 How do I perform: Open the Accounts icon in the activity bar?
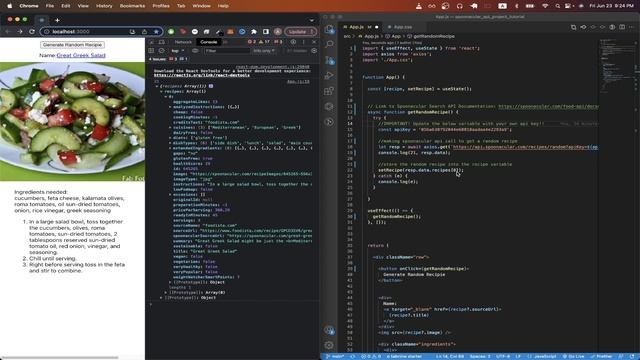[x=329, y=330]
